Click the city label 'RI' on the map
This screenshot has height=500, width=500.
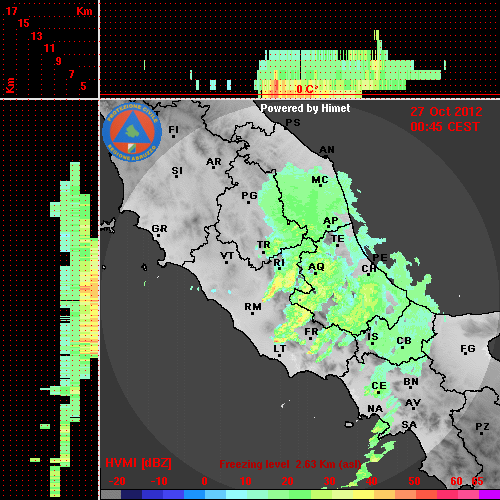coord(279,263)
